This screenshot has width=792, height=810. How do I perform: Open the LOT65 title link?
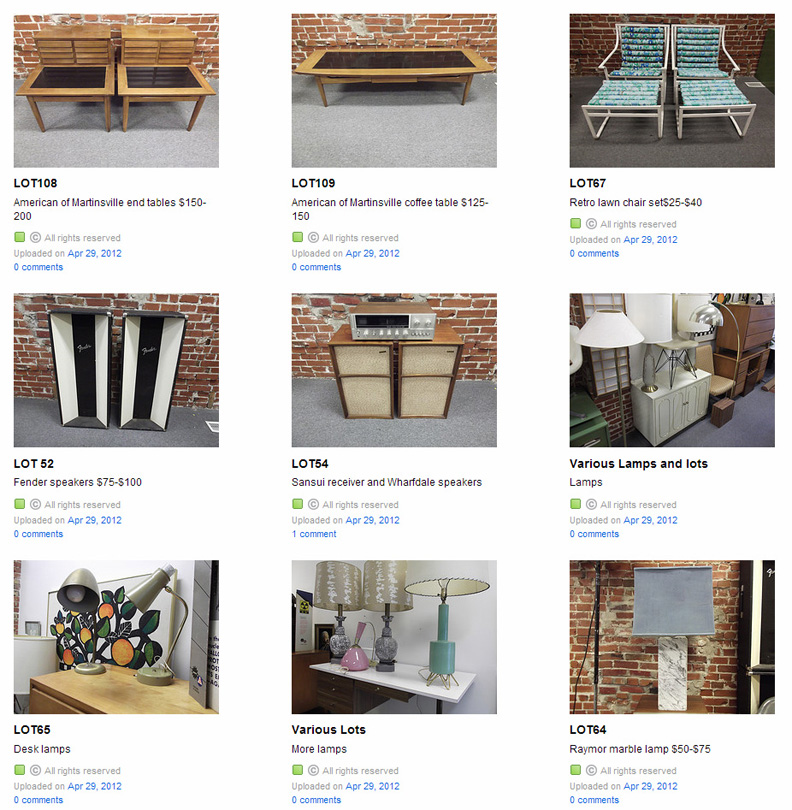point(32,730)
